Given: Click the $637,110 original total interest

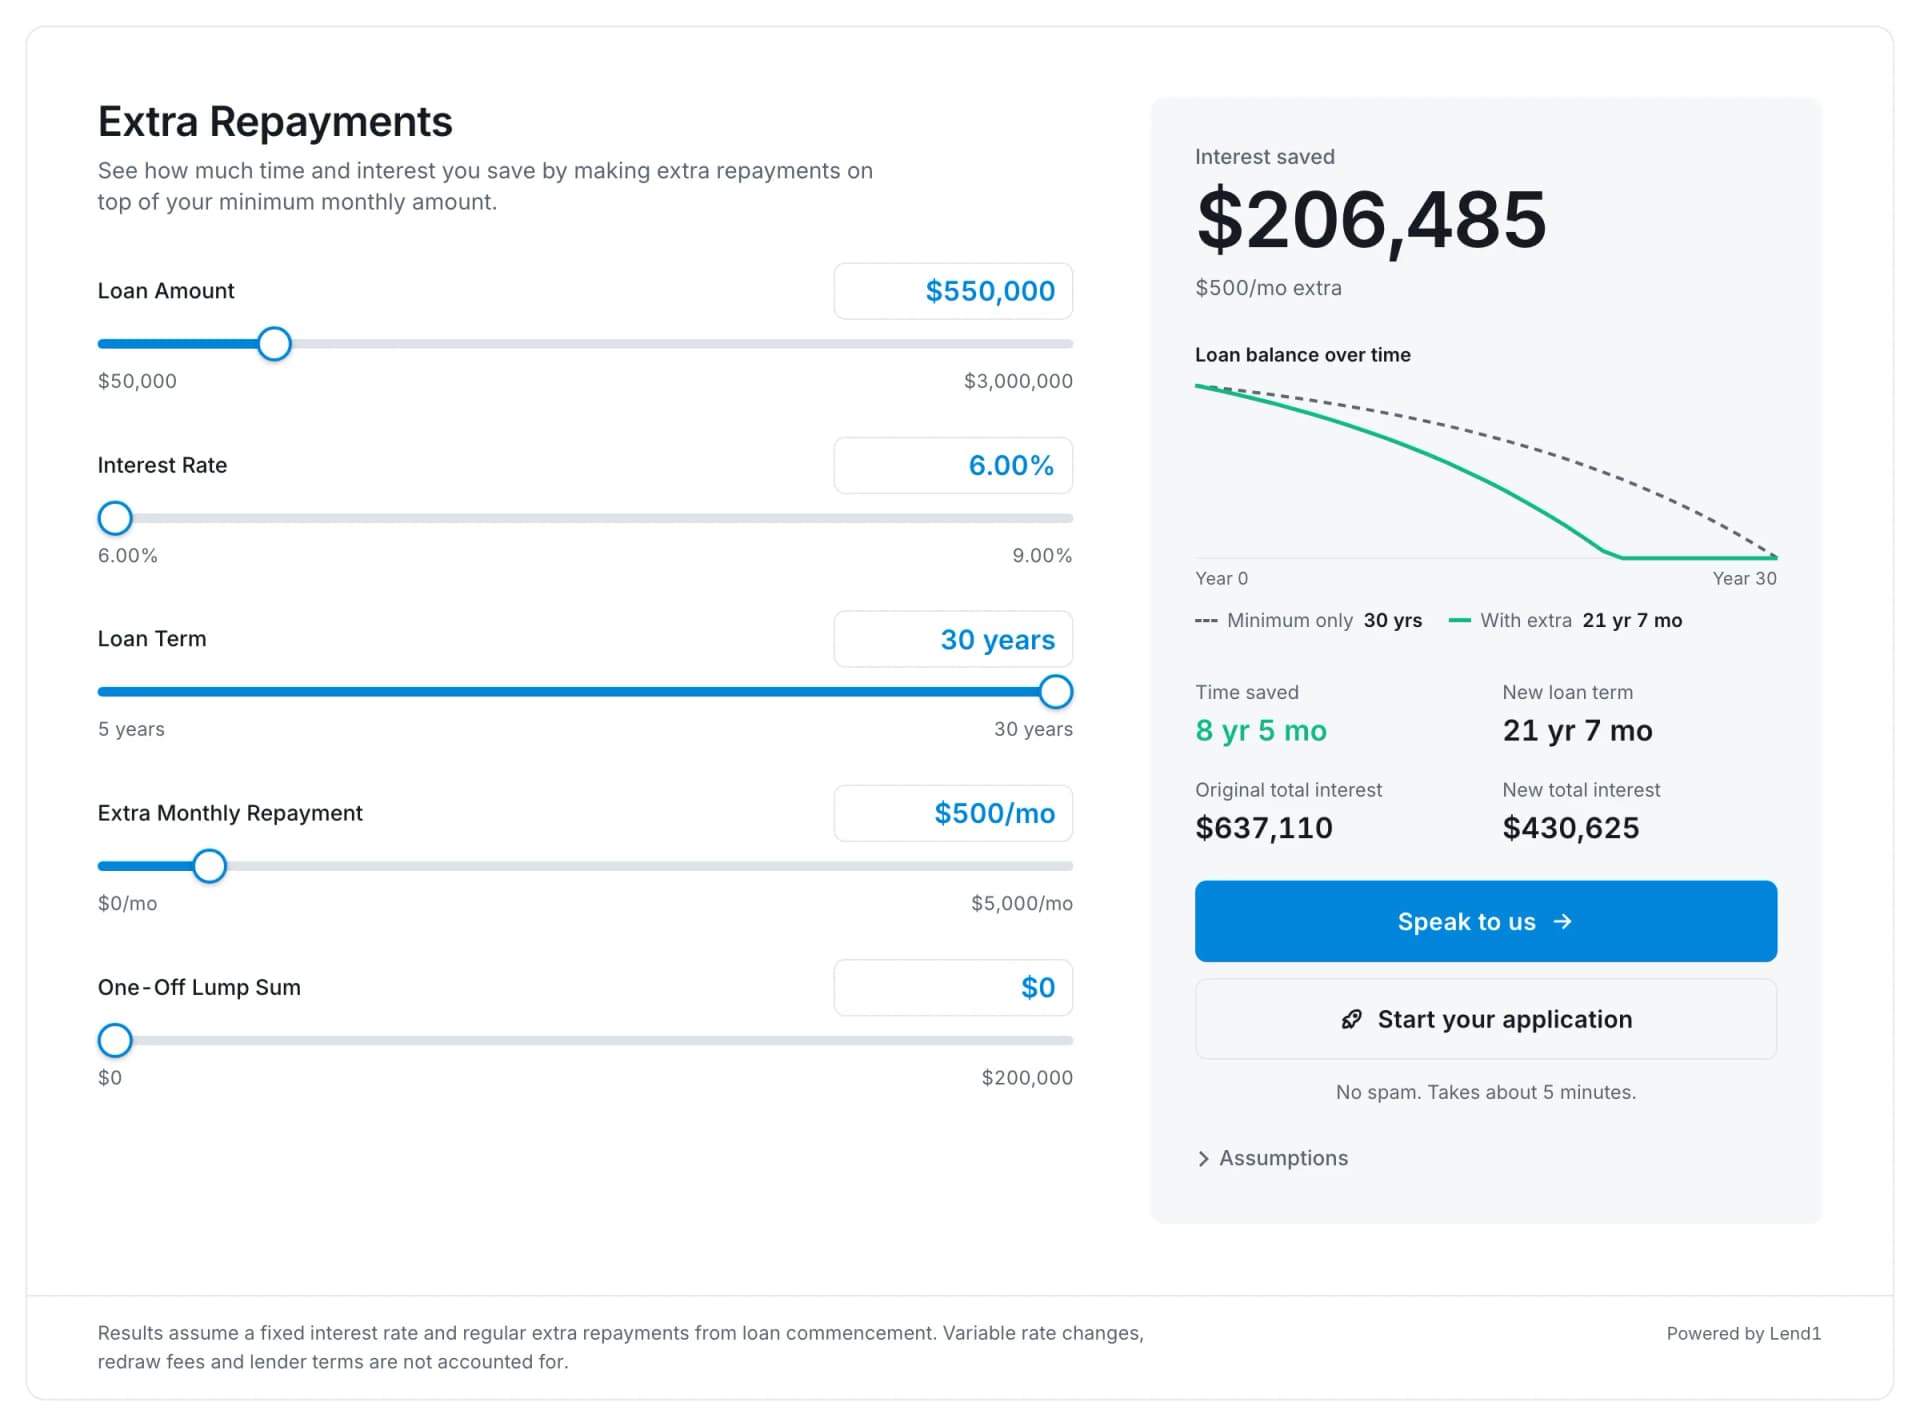Looking at the screenshot, I should tap(1264, 828).
